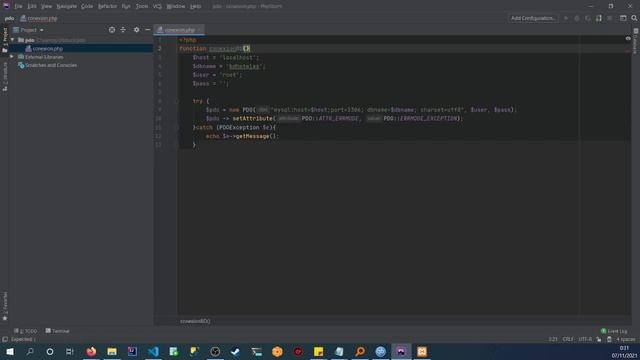Open the Code menu

[x=87, y=6]
